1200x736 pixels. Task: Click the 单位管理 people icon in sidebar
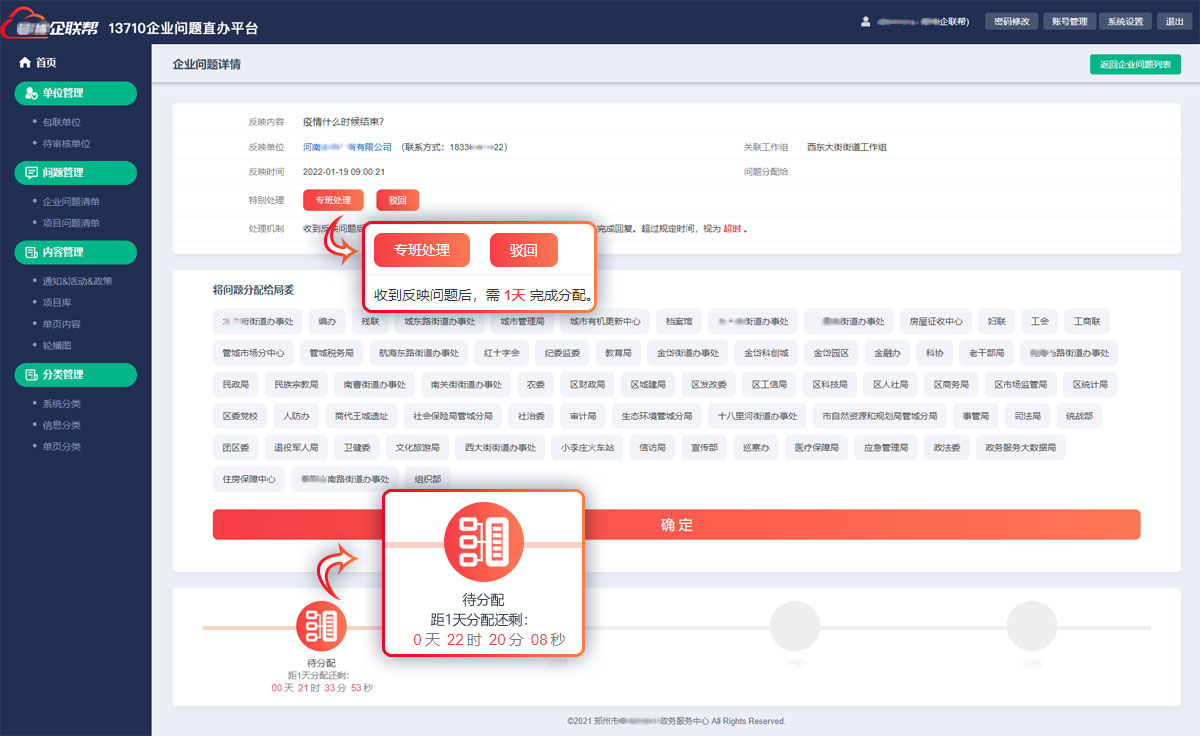point(31,94)
